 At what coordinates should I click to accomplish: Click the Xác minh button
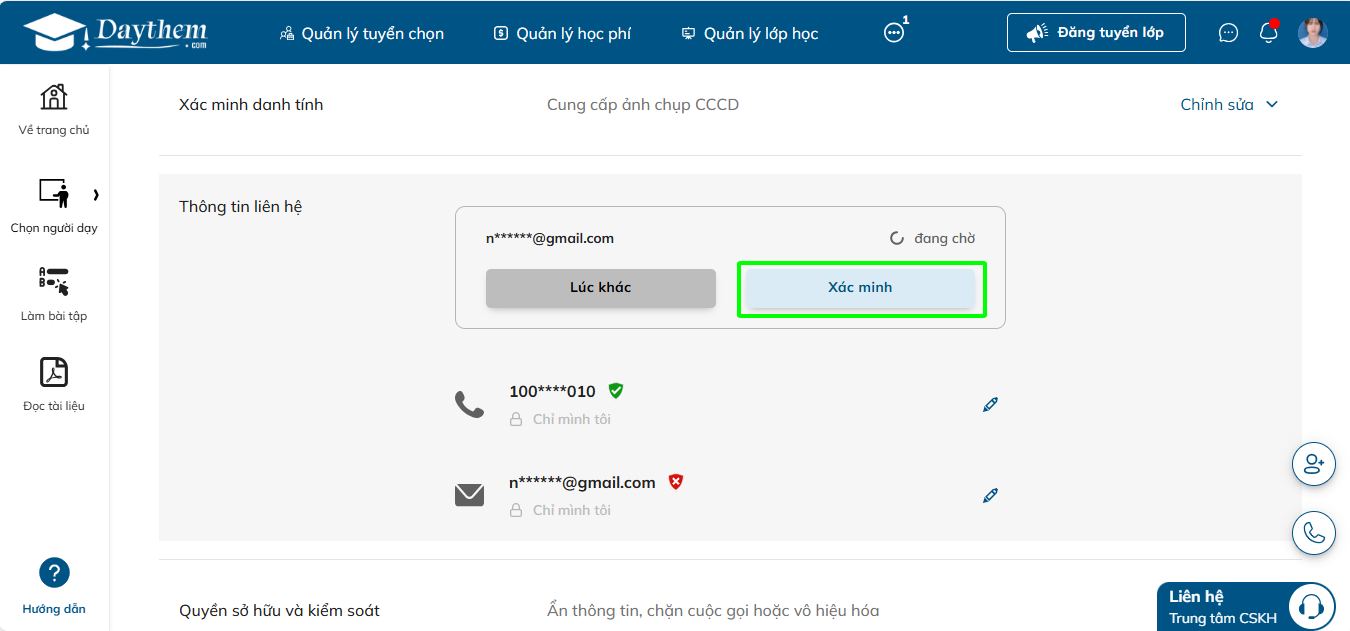coord(860,288)
